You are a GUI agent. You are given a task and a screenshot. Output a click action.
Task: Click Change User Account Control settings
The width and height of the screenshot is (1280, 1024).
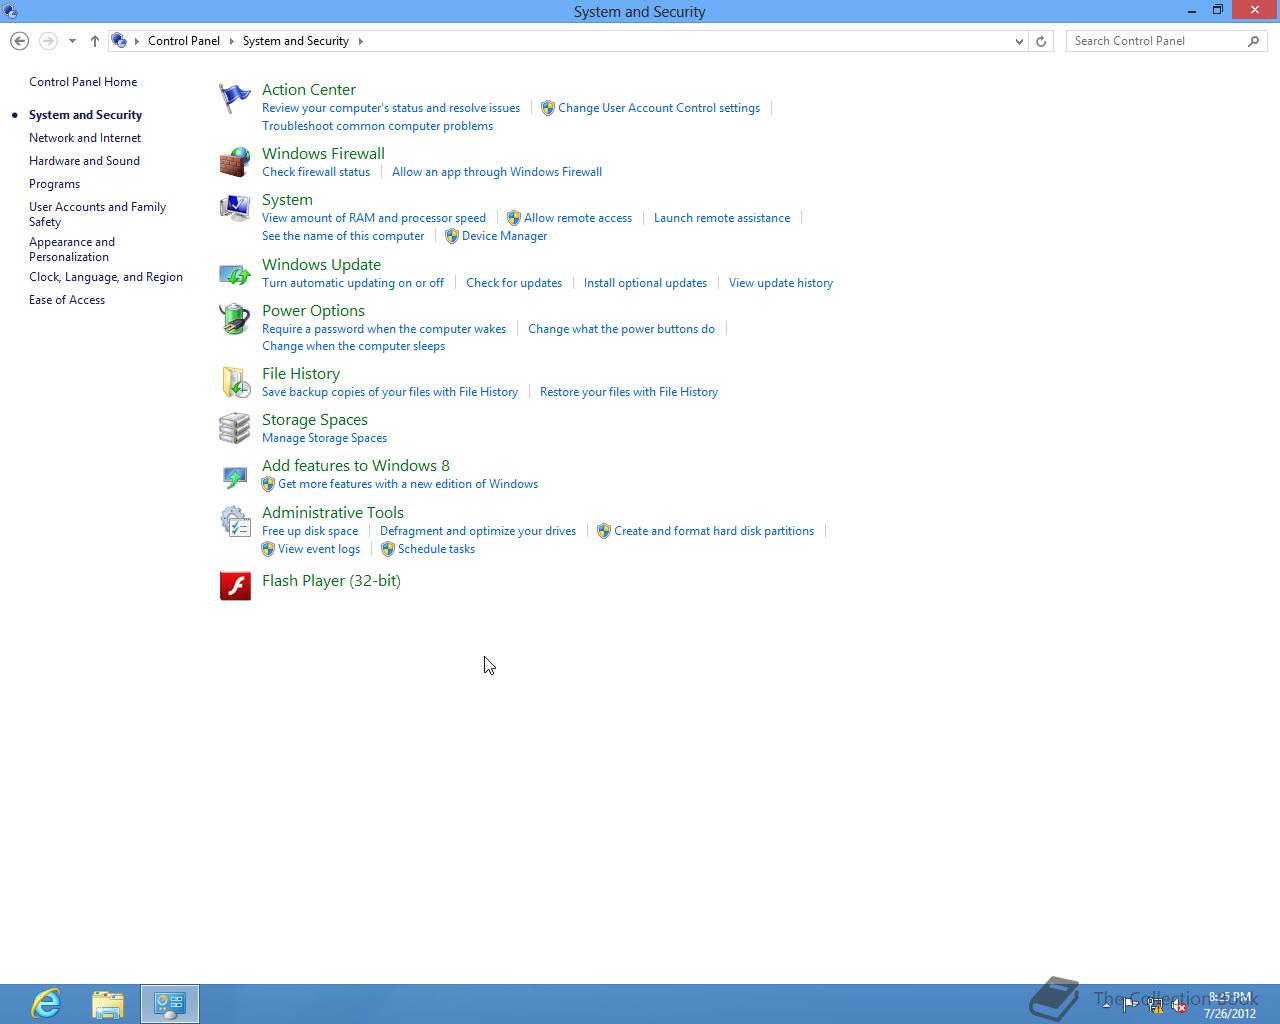coord(659,108)
